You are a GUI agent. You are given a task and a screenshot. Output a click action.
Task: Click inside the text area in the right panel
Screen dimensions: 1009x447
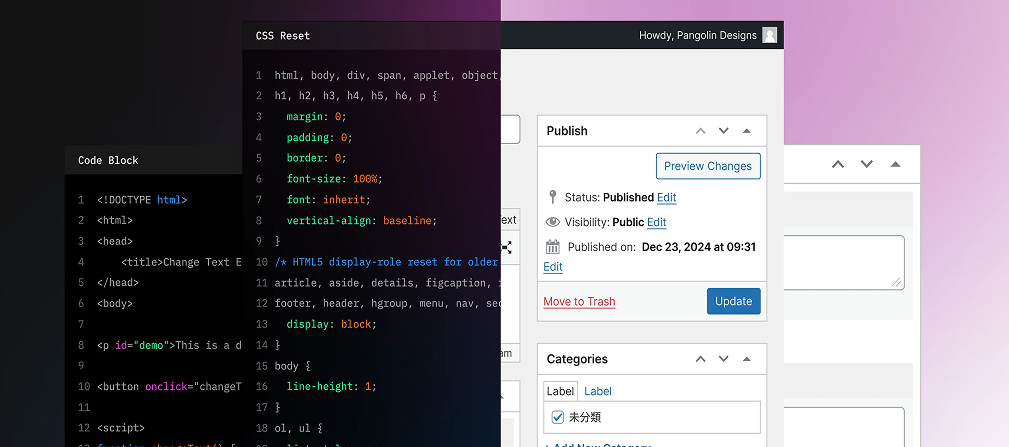click(x=845, y=262)
